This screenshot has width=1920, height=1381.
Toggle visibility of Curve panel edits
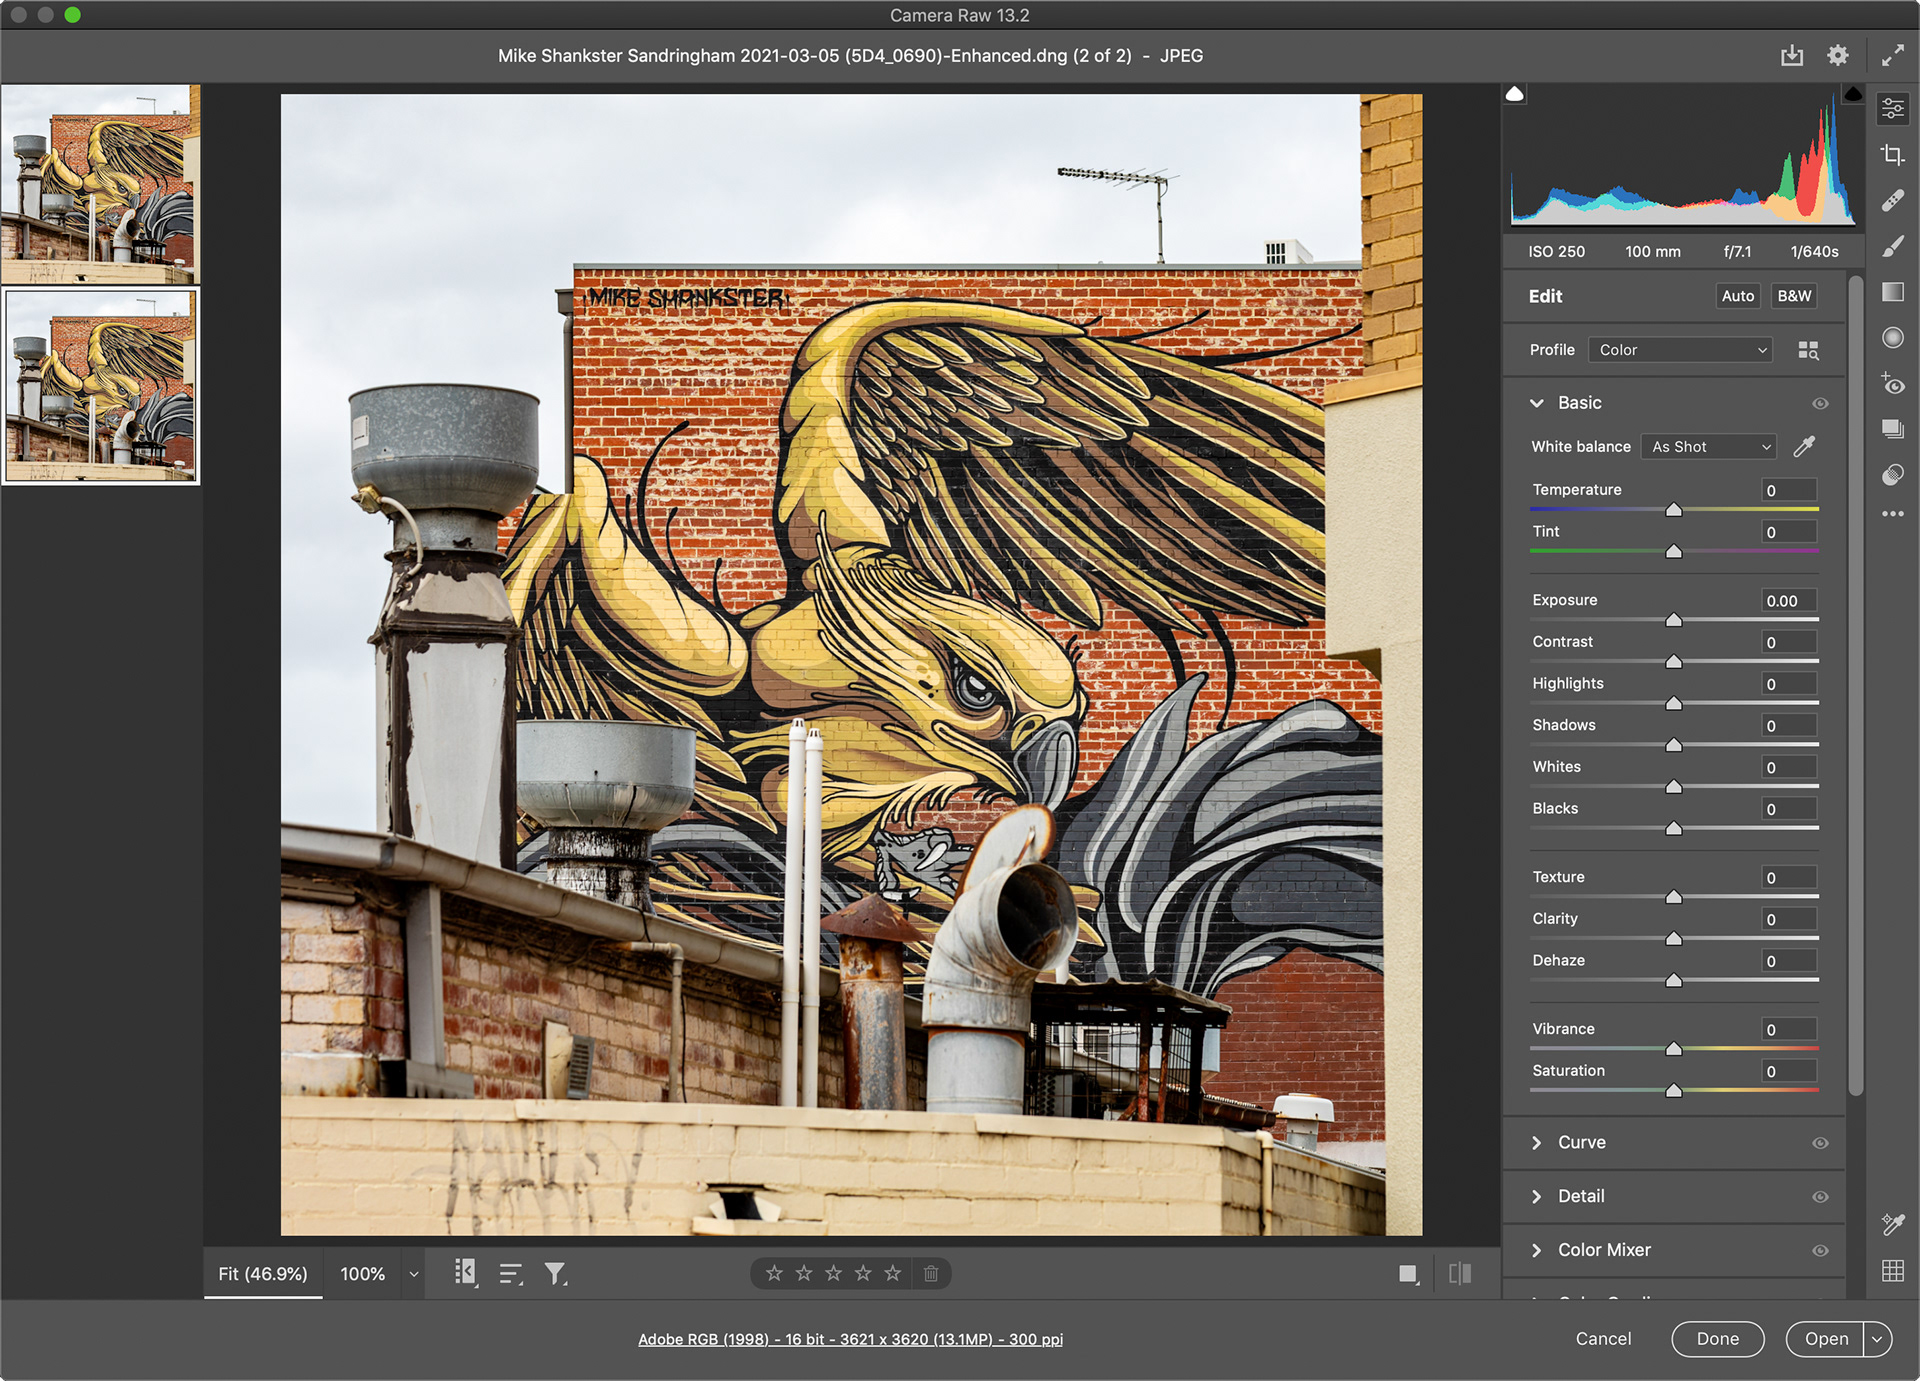[1820, 1143]
